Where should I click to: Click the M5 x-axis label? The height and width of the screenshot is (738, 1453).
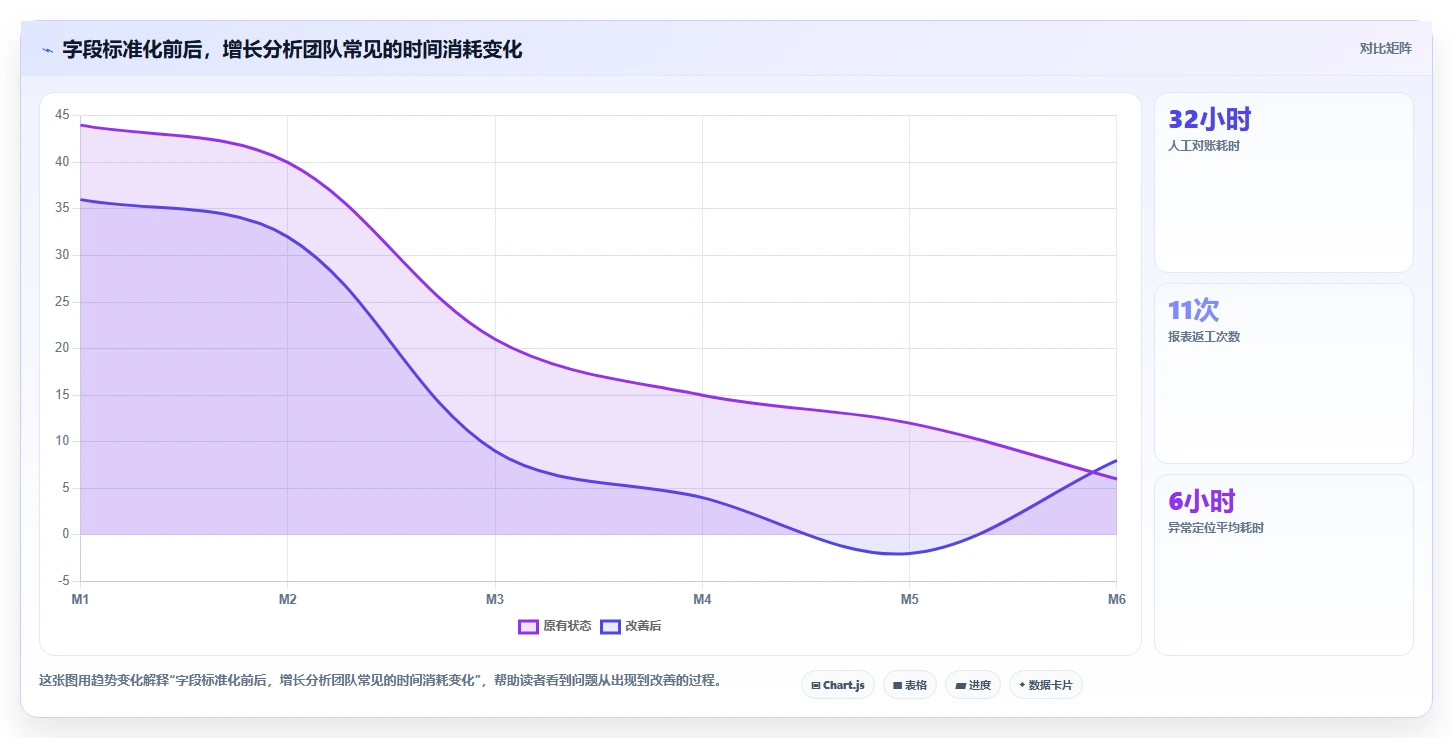(909, 599)
